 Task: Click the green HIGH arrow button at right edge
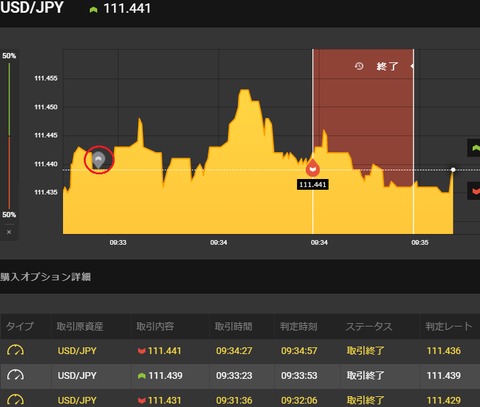click(x=475, y=148)
